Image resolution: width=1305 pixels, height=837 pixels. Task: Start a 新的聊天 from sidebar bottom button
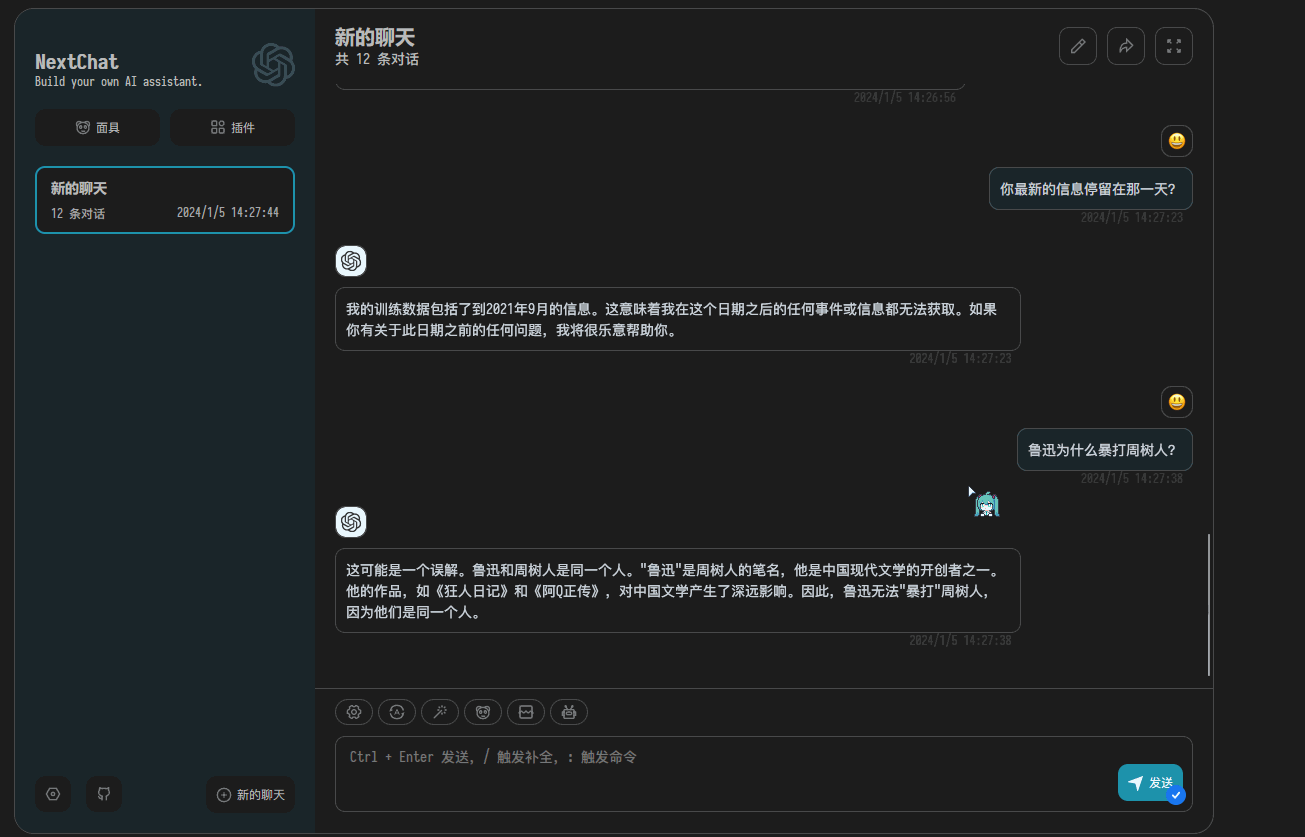pos(250,795)
